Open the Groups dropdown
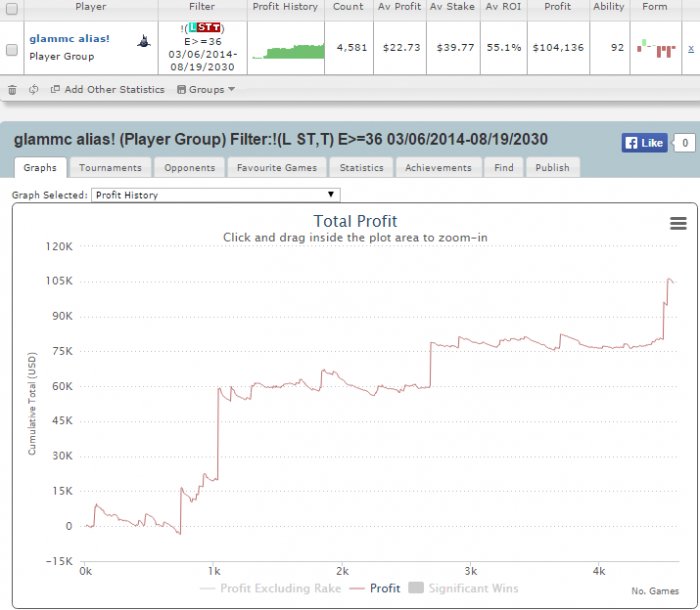 click(x=206, y=89)
